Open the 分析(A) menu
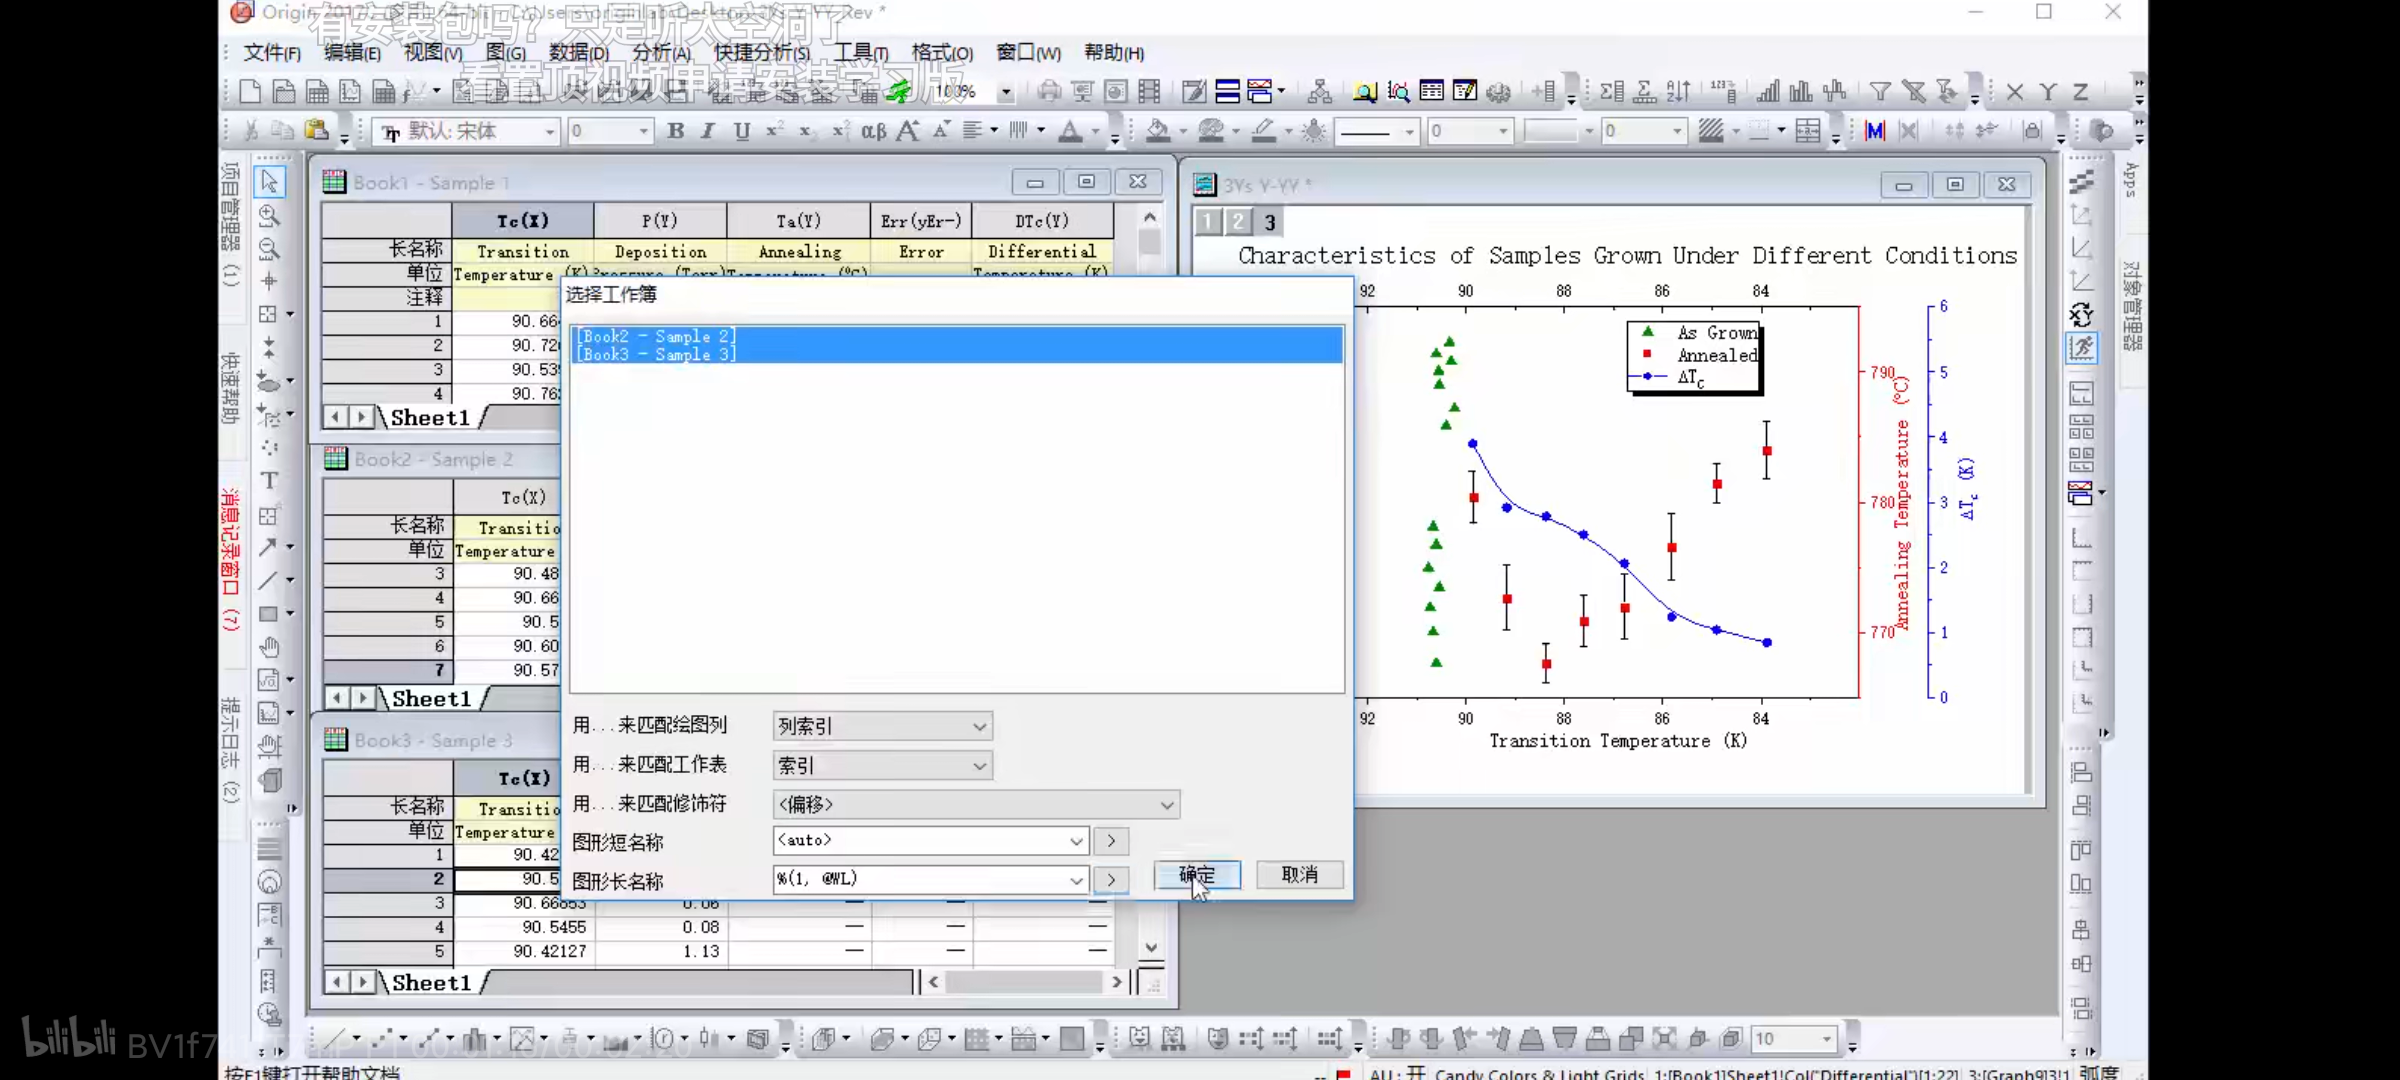The height and width of the screenshot is (1080, 2400). coord(661,52)
